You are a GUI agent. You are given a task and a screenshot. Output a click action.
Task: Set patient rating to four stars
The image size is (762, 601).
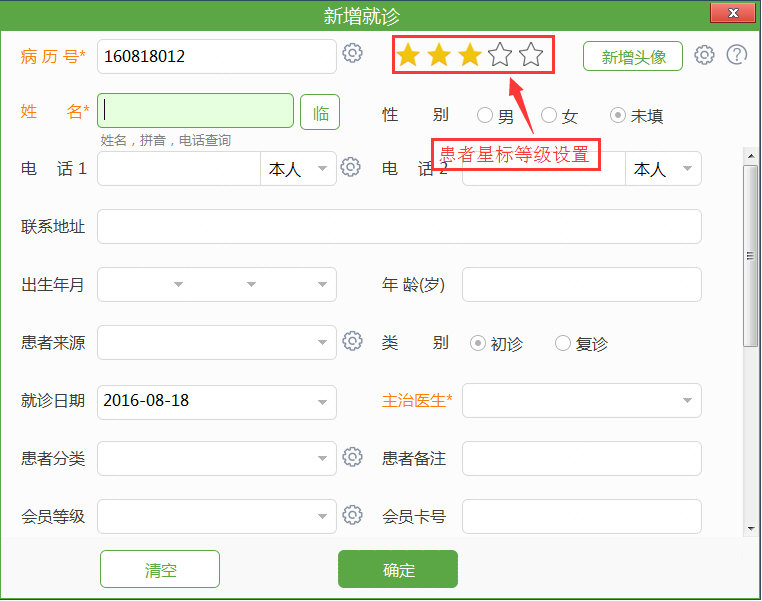coord(500,55)
